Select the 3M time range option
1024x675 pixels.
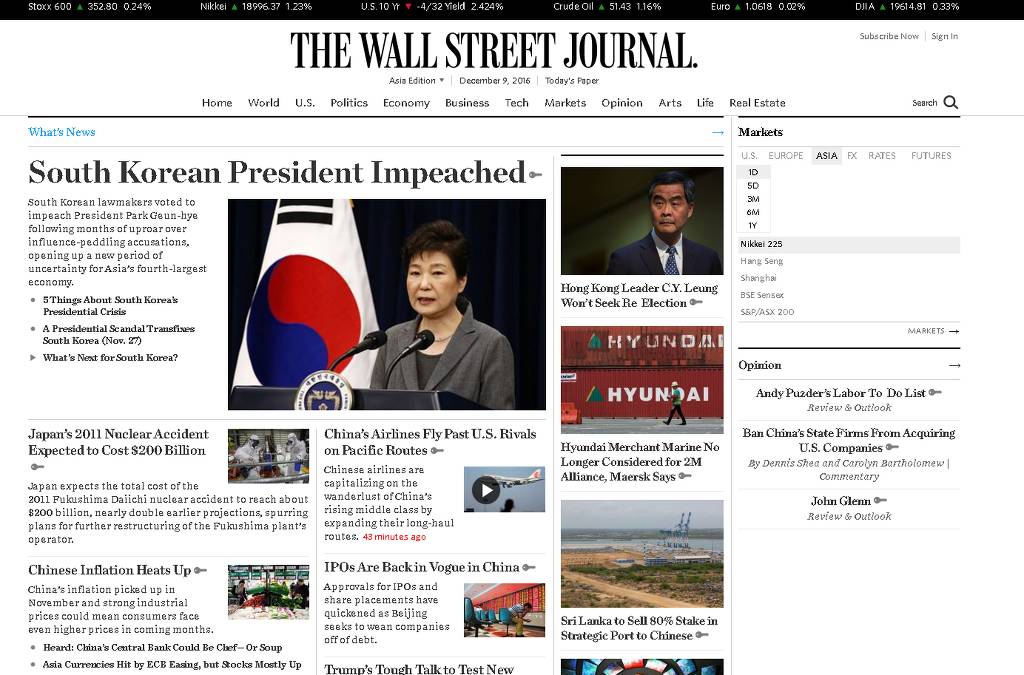click(753, 199)
